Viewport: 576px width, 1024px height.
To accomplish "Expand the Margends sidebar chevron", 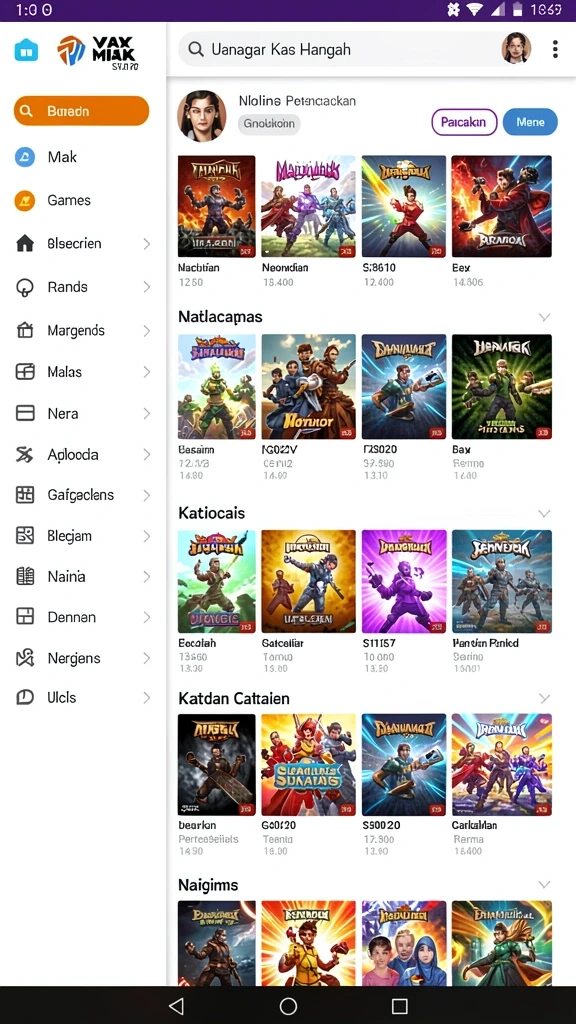I will [x=147, y=330].
